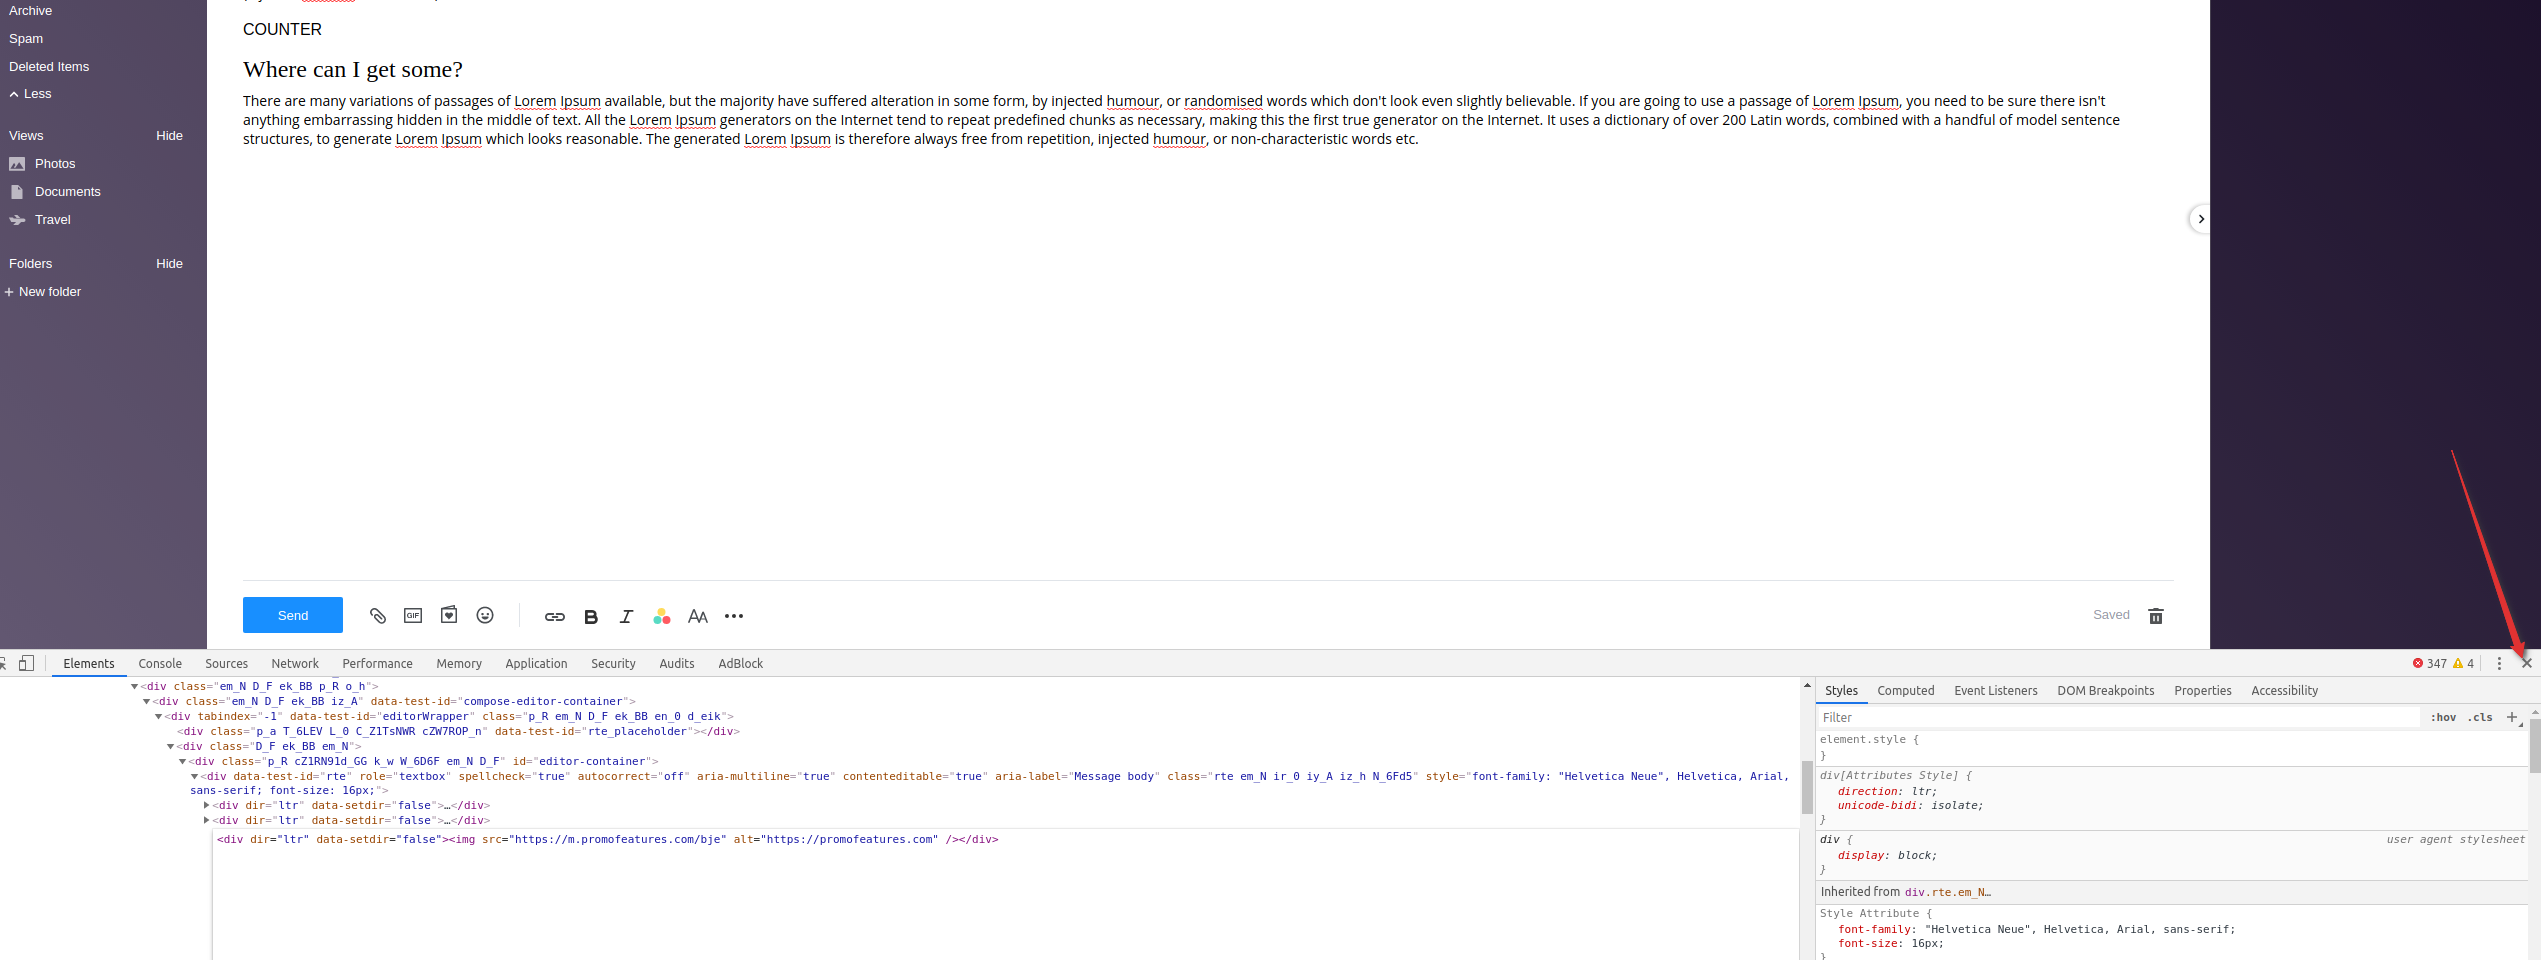Viewport: 2541px width, 960px height.
Task: Delete the draft with trash icon
Action: tap(2156, 616)
